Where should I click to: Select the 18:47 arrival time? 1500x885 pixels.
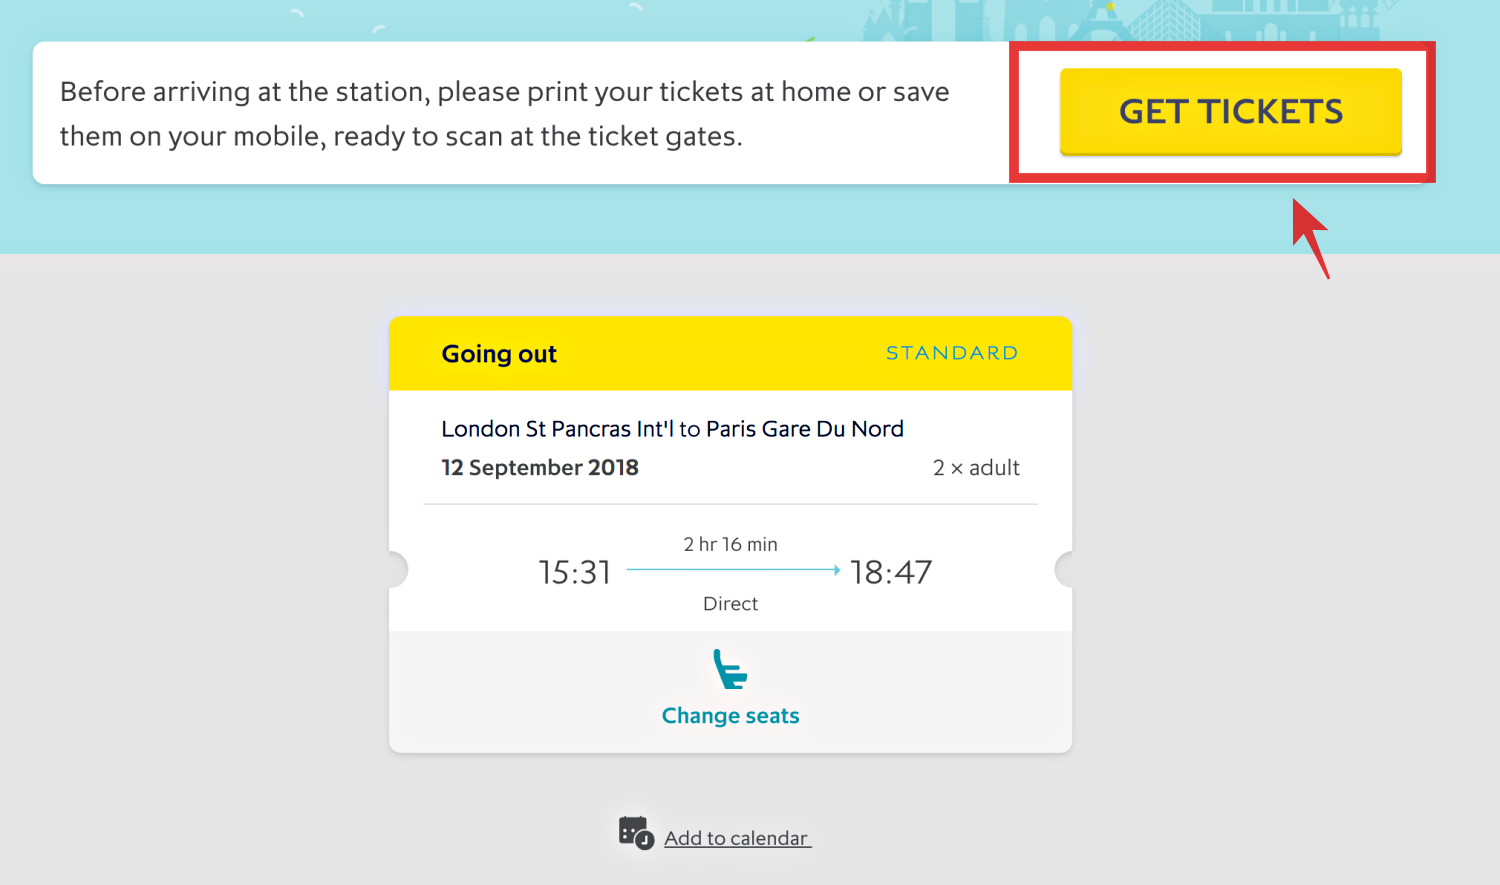[x=891, y=572]
